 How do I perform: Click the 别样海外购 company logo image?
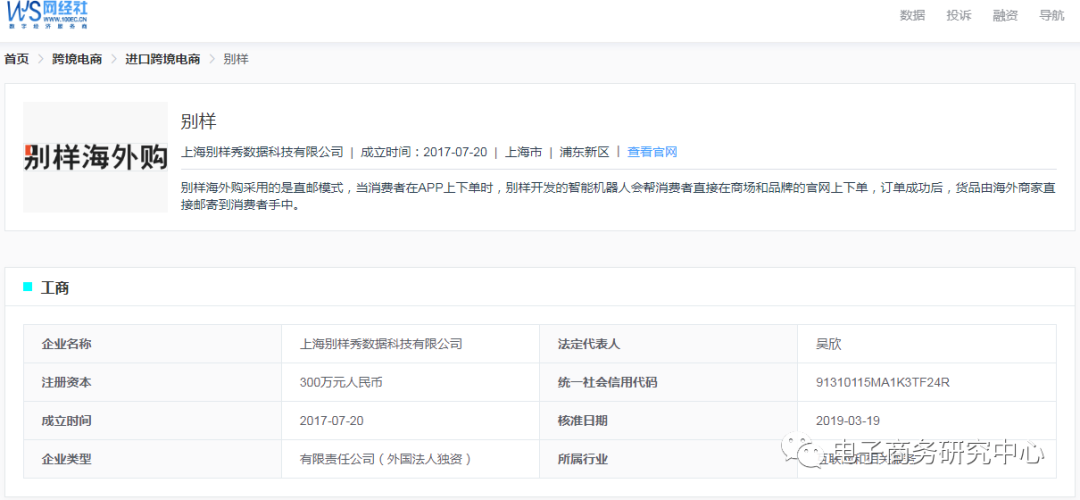96,157
